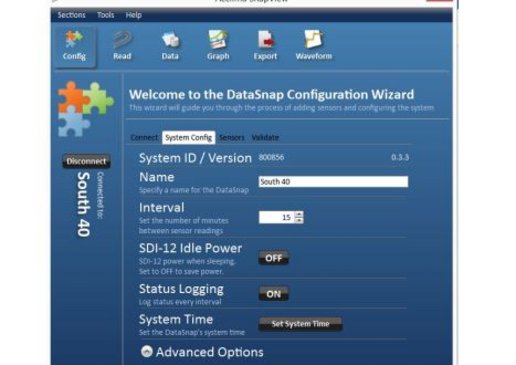The height and width of the screenshot is (365, 516).
Task: Open the Read section icon
Action: coord(122,46)
